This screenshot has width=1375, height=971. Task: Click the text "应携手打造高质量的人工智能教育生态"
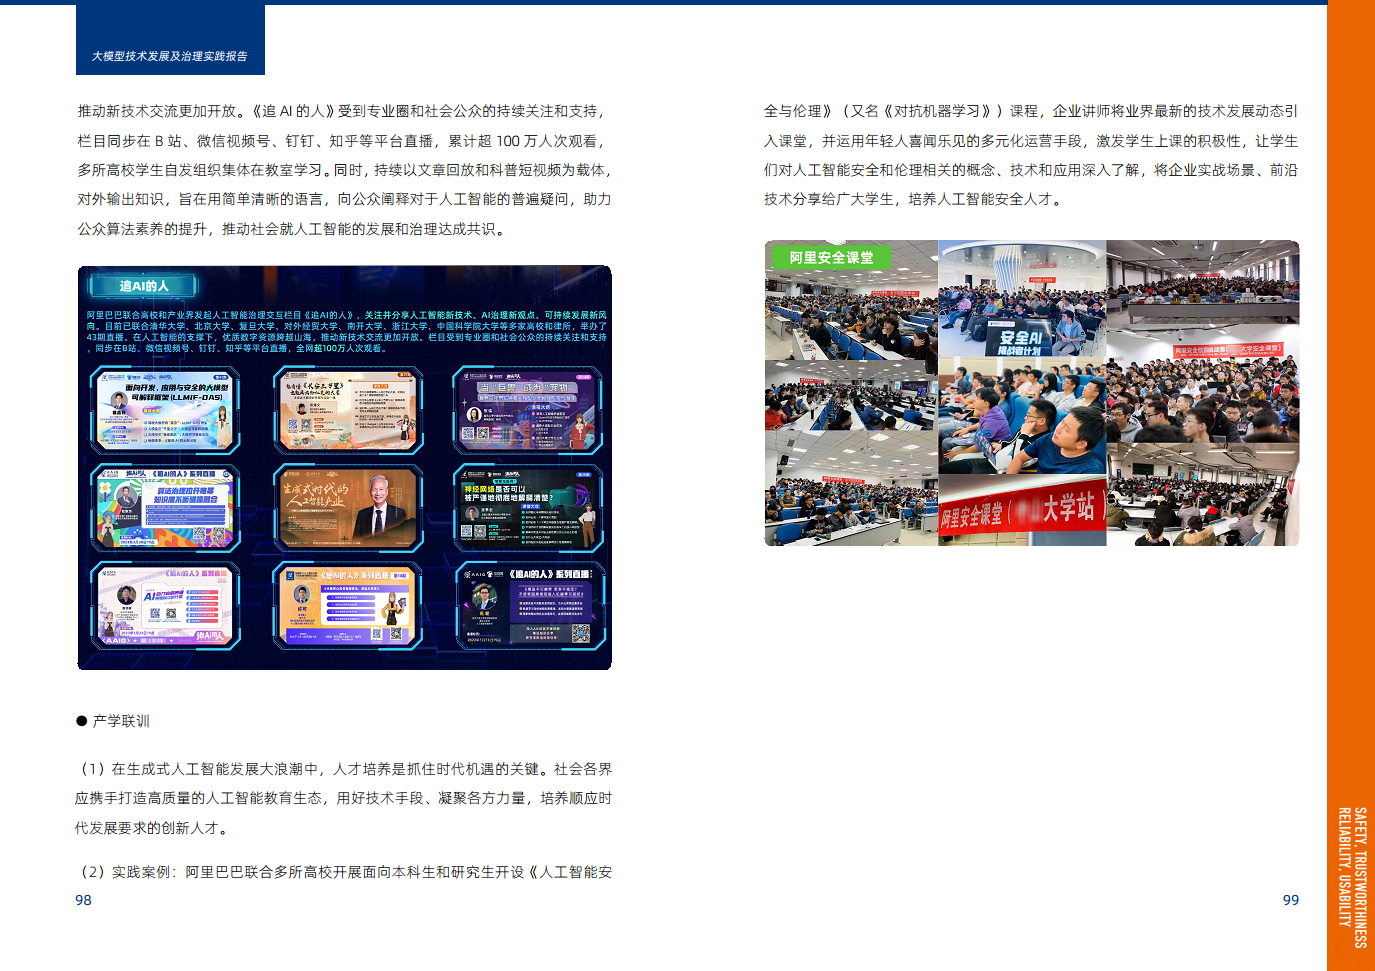click(x=199, y=798)
